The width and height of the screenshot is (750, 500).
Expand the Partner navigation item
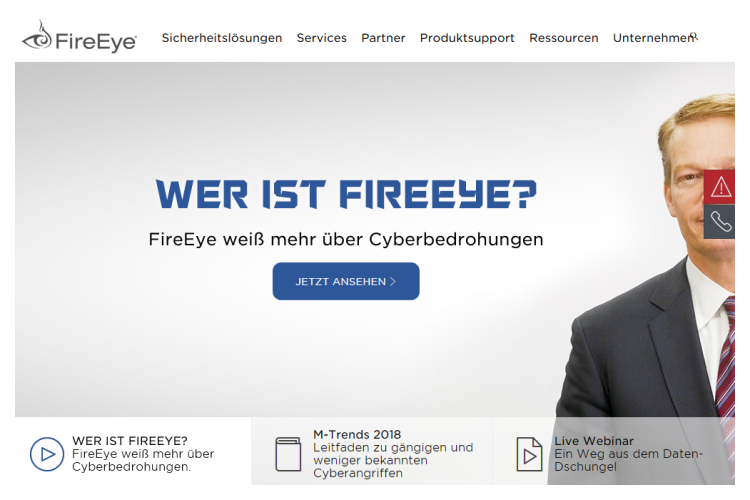click(x=383, y=38)
